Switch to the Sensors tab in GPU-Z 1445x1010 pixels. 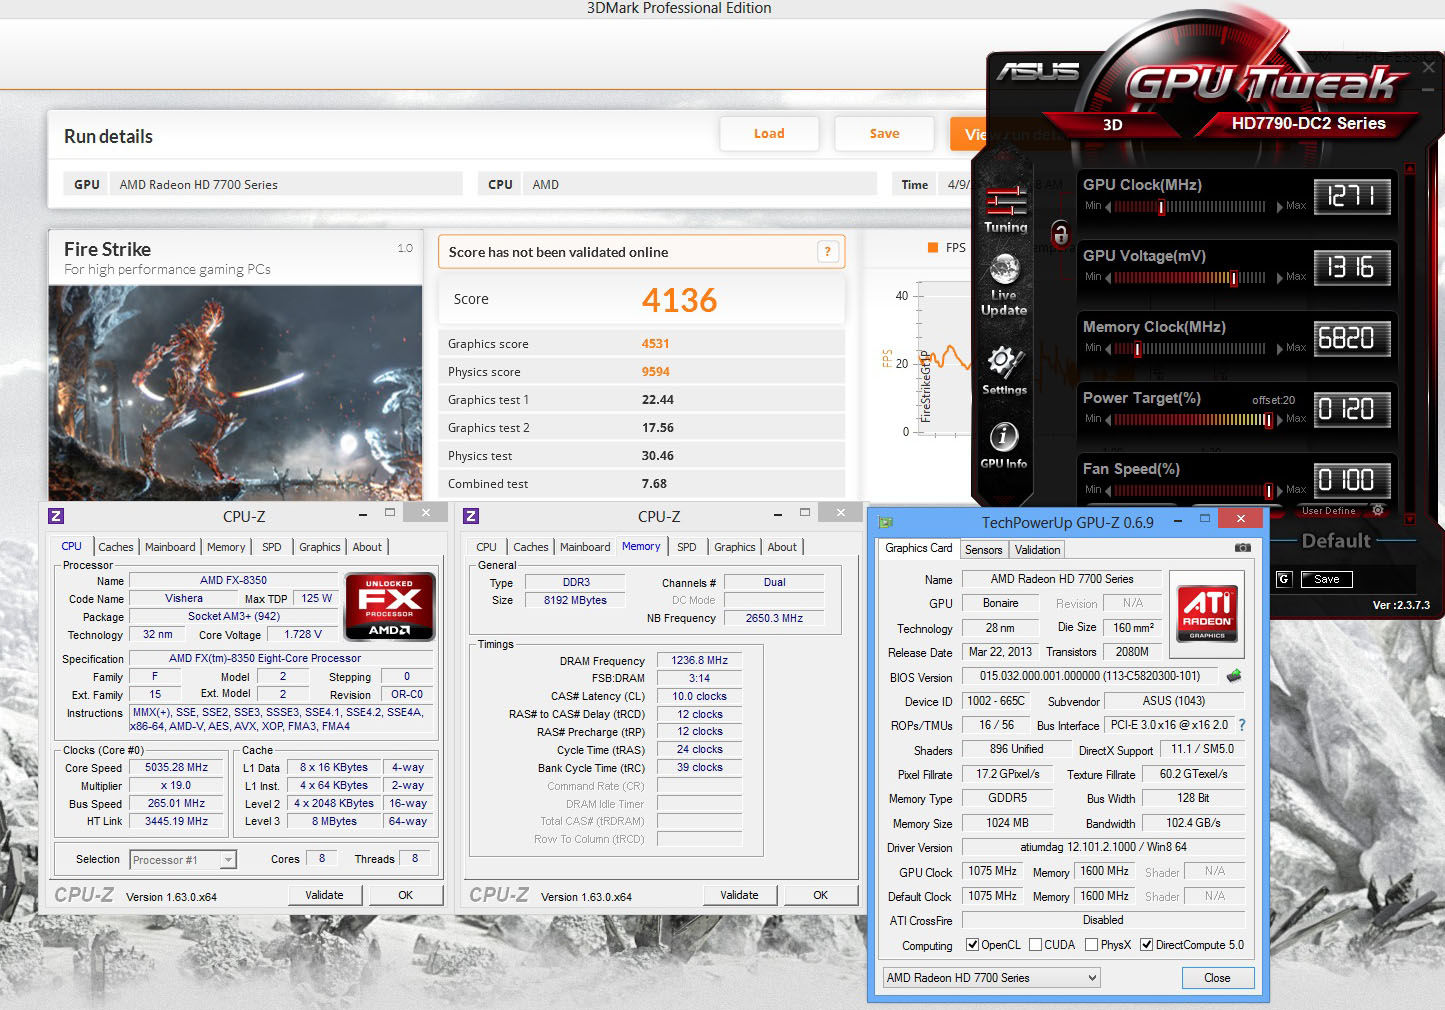click(x=983, y=550)
